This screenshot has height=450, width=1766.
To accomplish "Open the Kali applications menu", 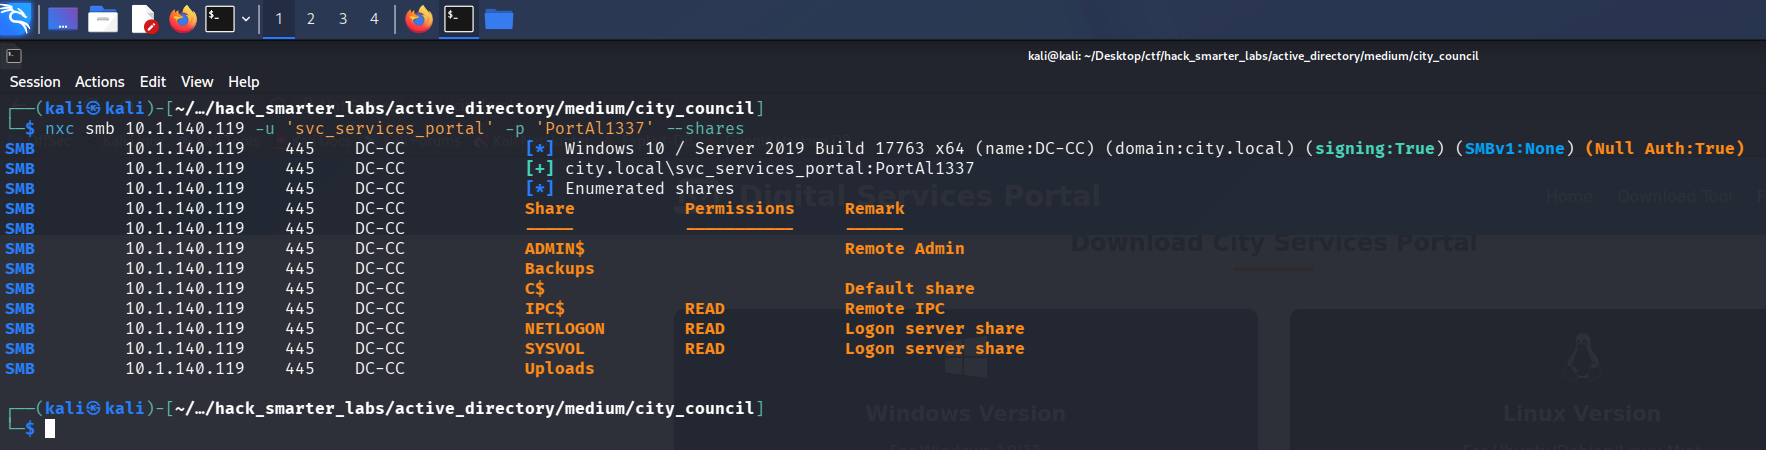I will coord(16,18).
